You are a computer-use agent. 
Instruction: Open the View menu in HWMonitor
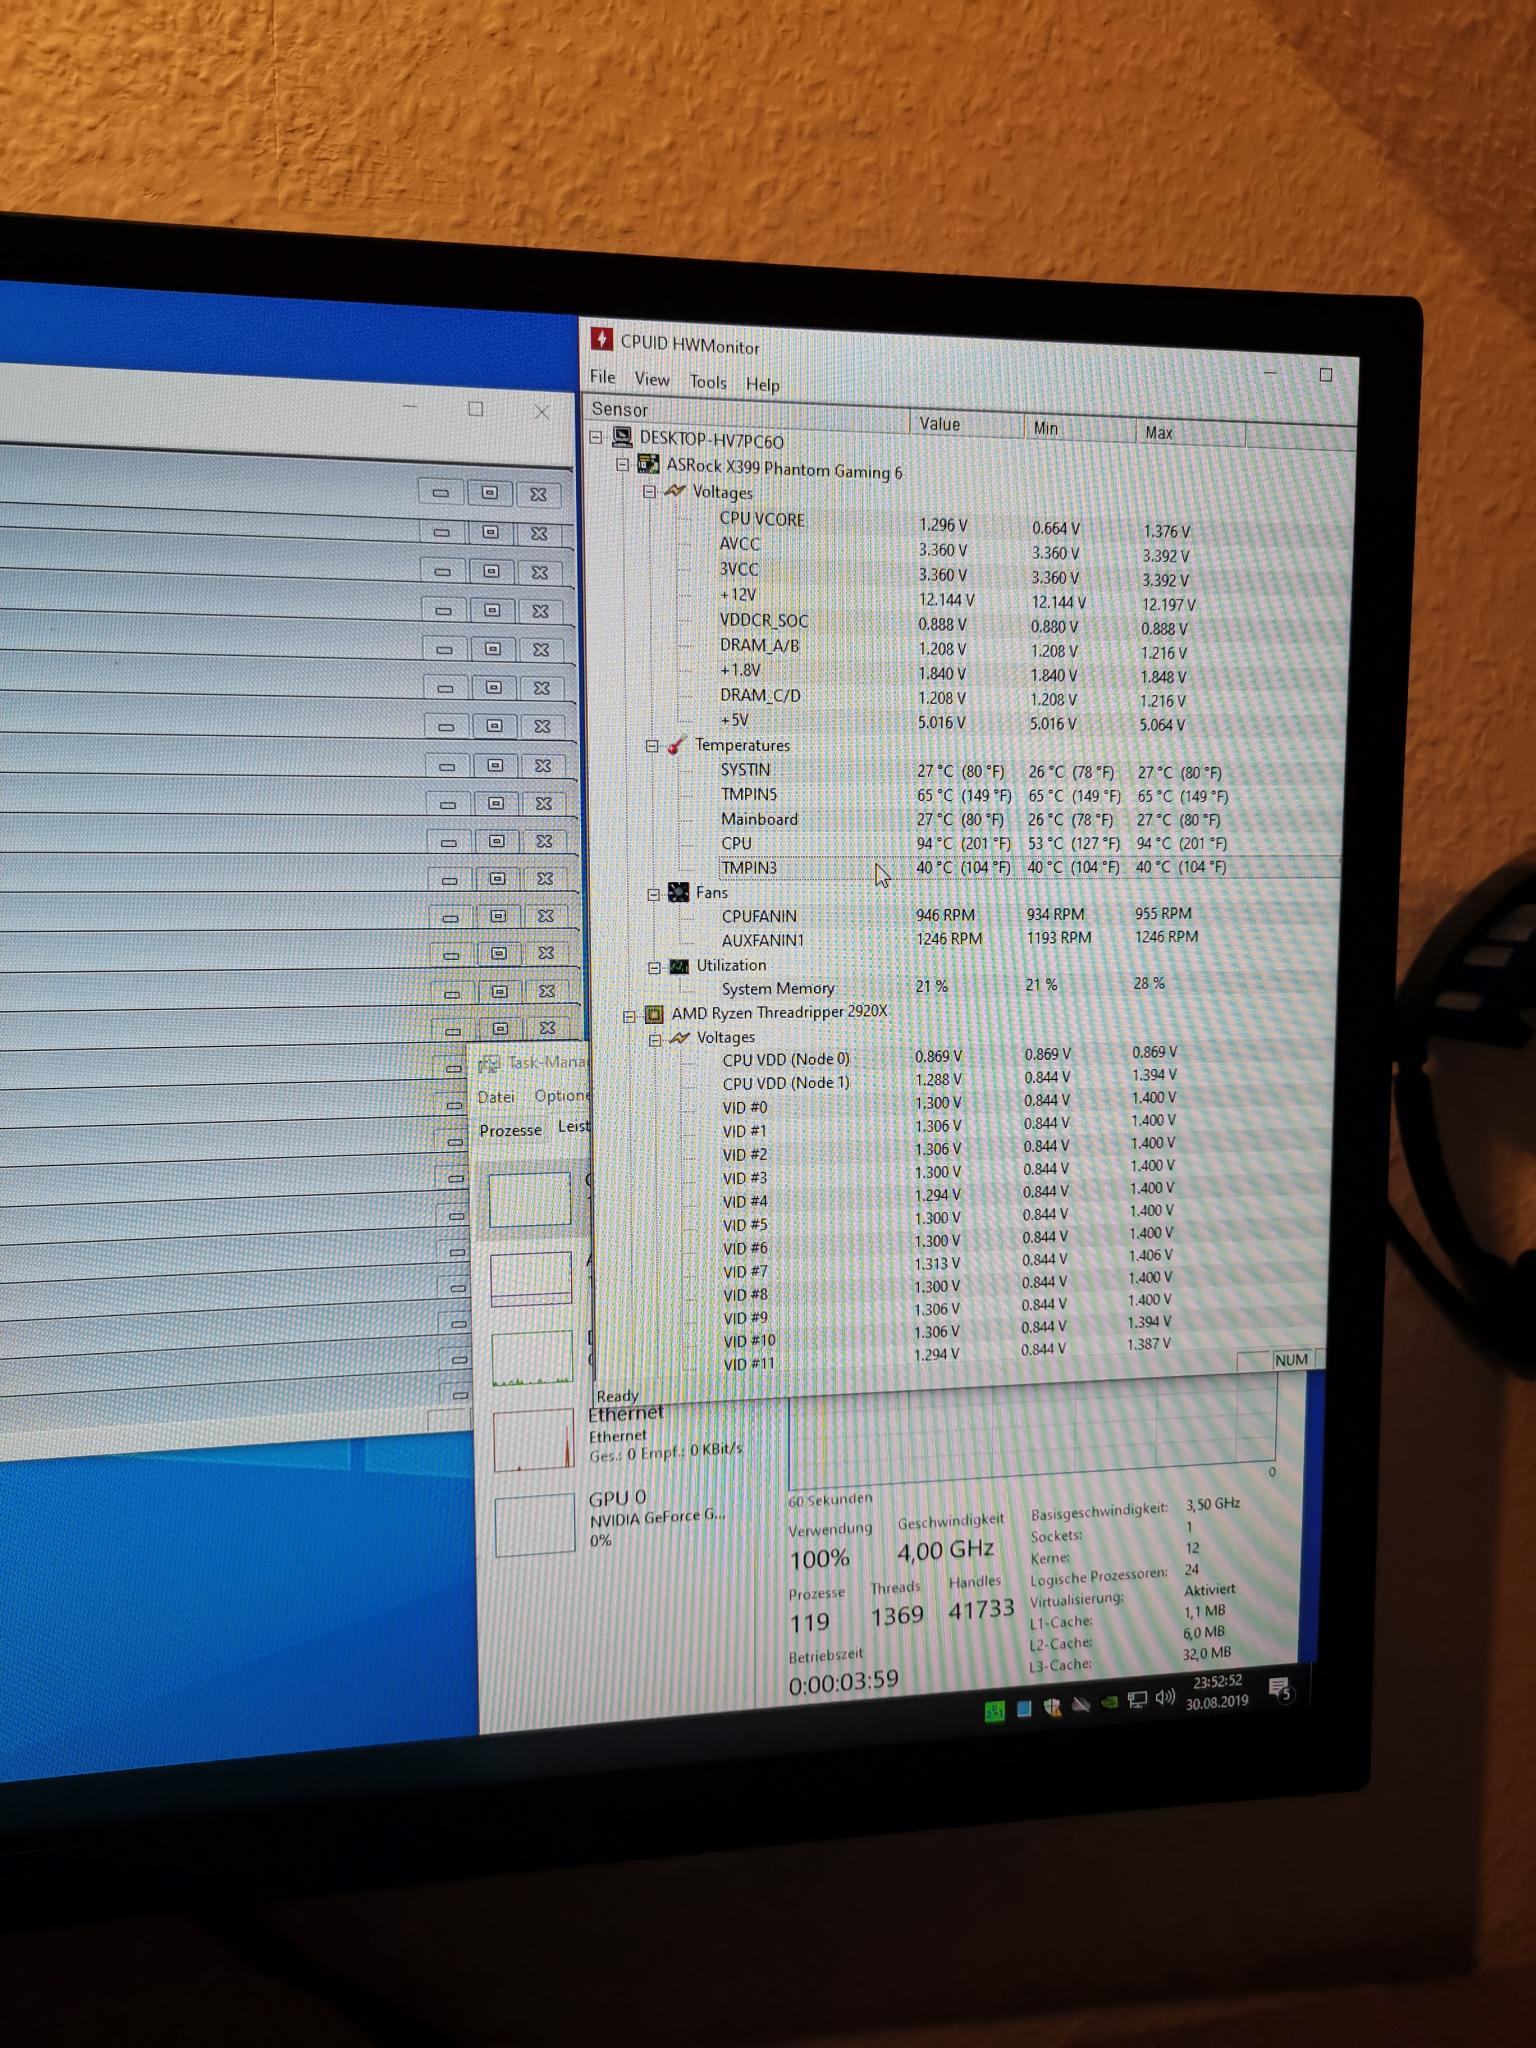(x=652, y=379)
